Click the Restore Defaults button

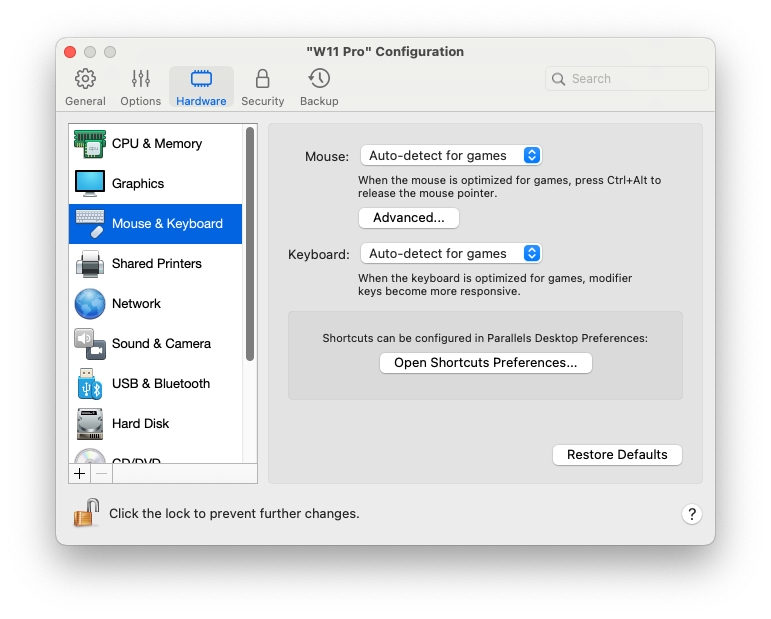[617, 455]
